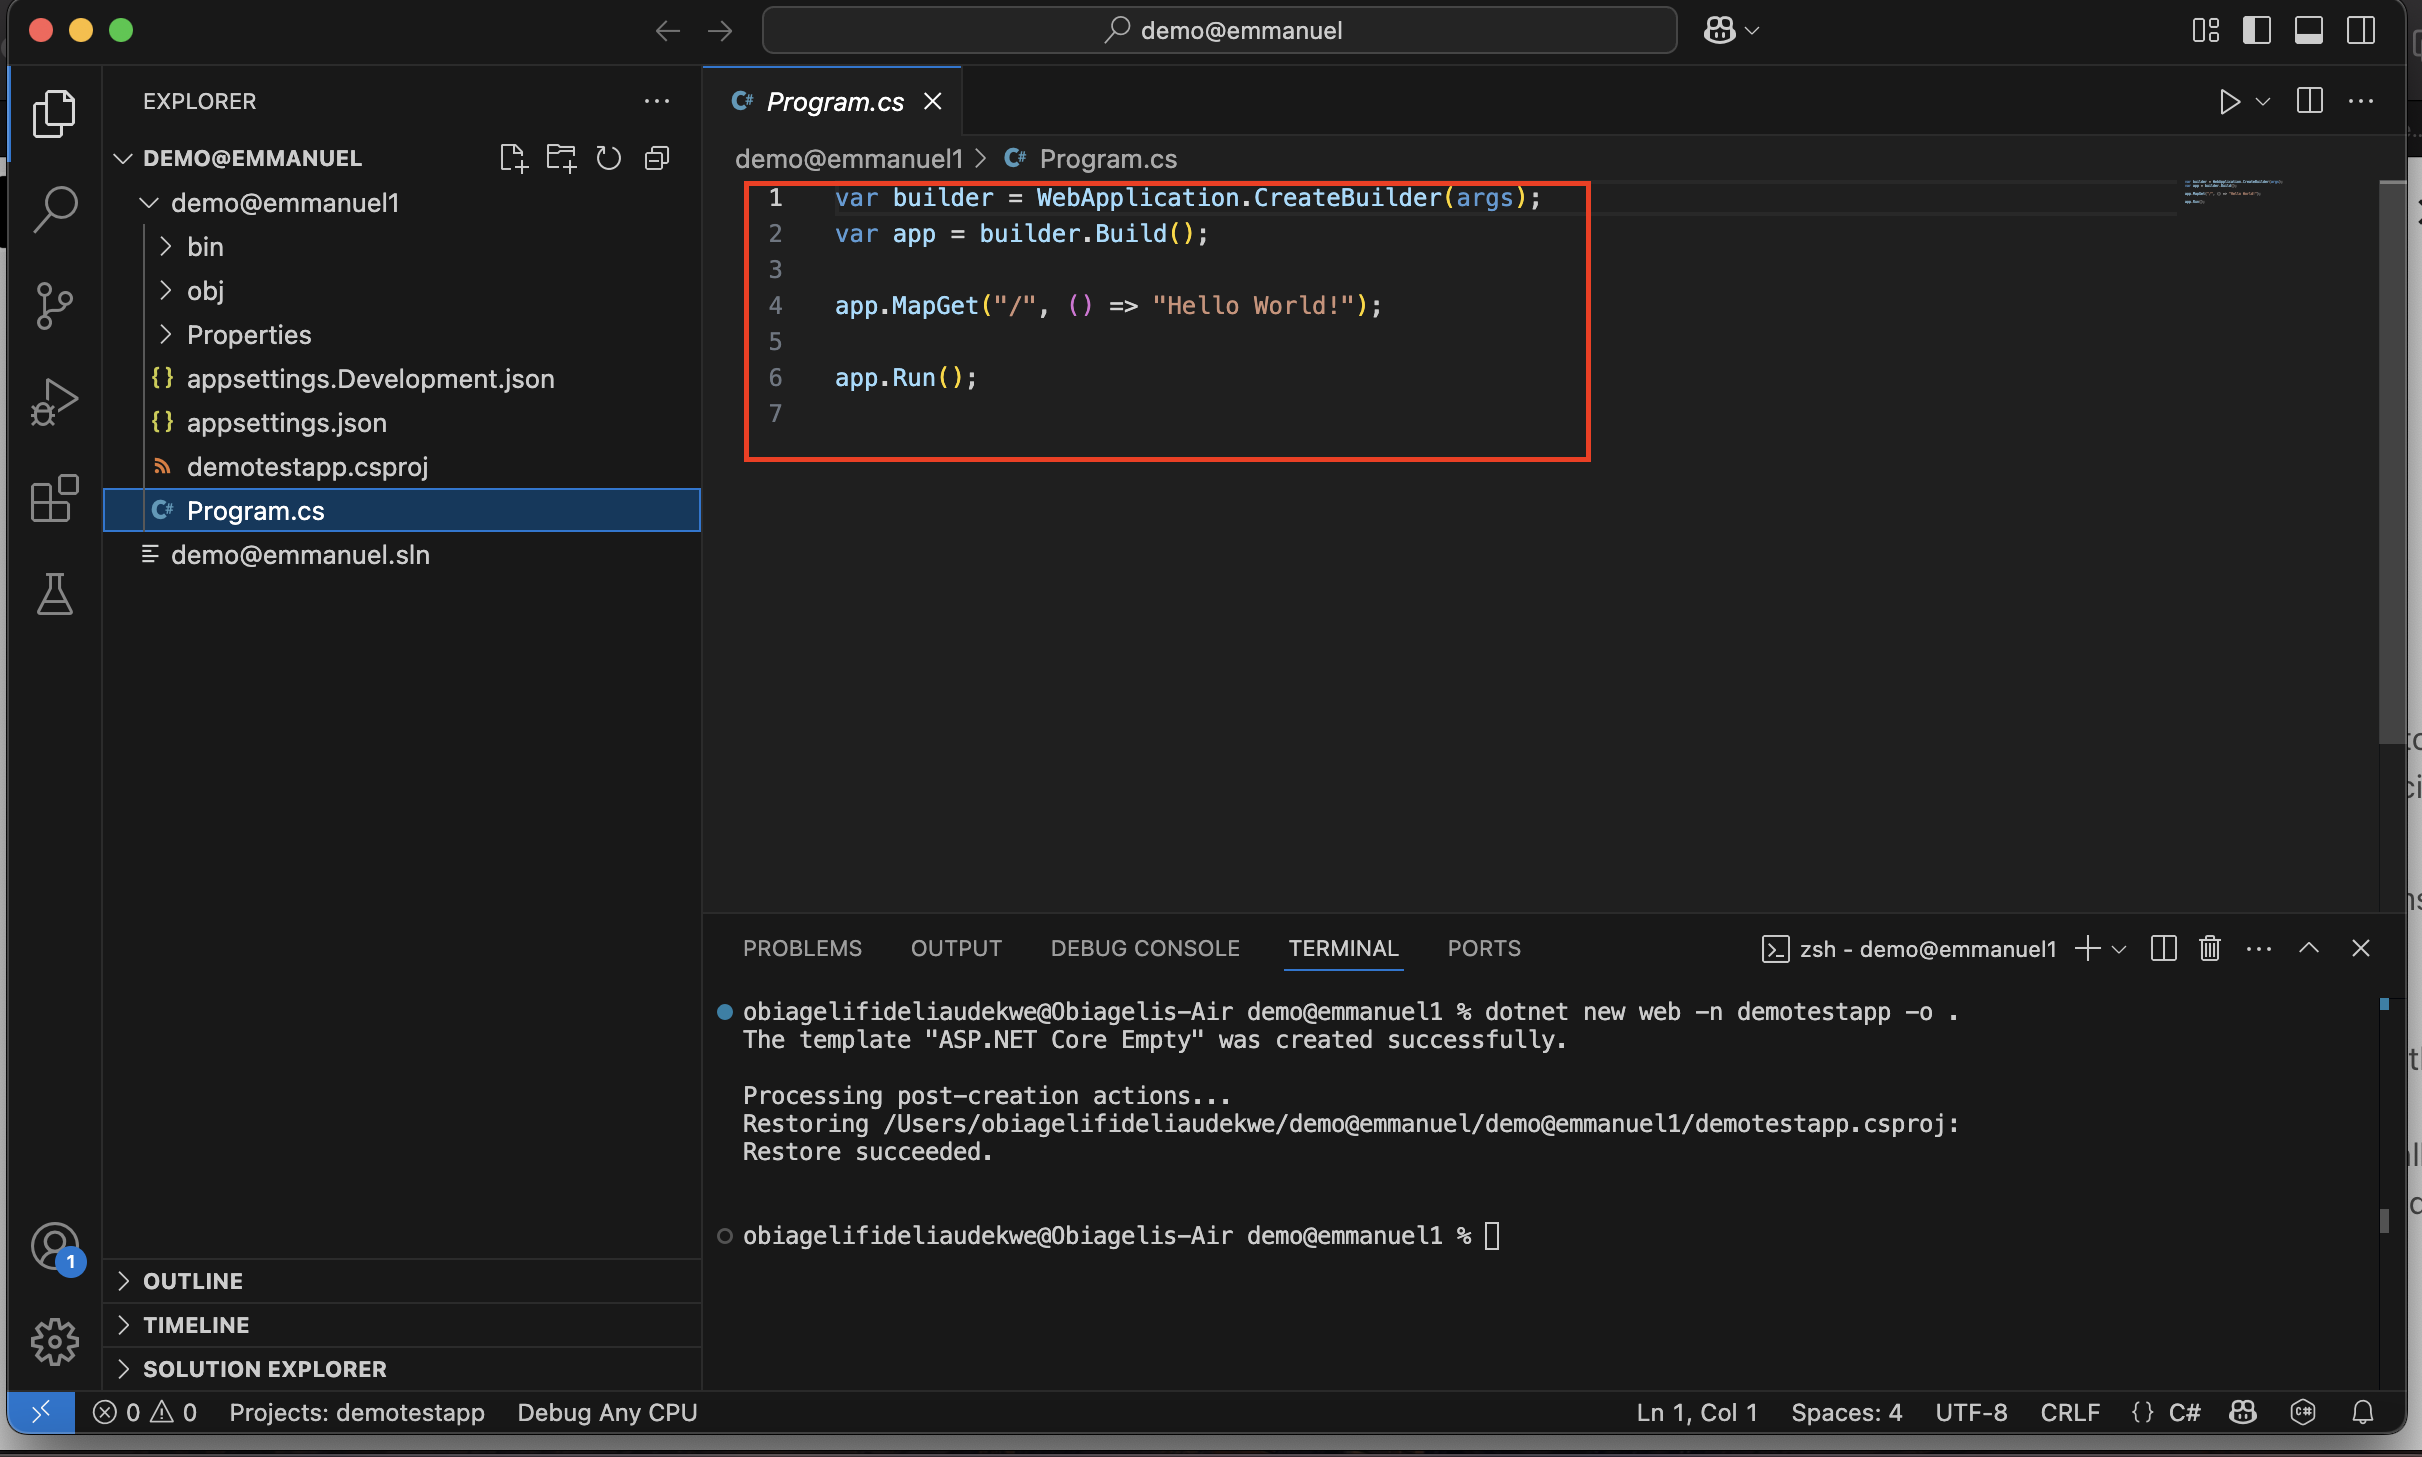Screen dimensions: 2422x1457
Task: Collapse the demo@emmanuel1 folder
Action: (x=149, y=202)
